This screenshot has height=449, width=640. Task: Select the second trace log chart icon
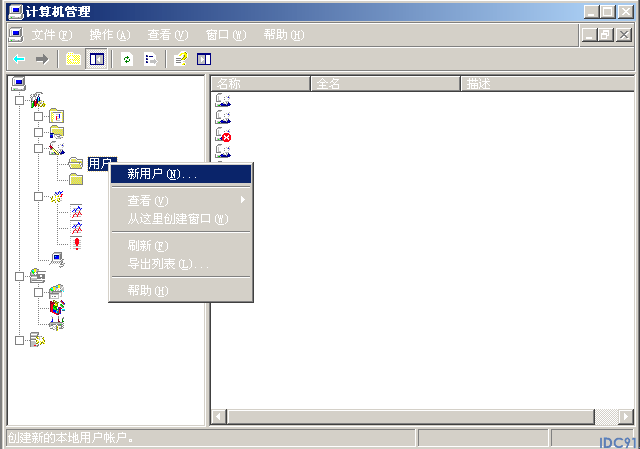pos(76,228)
